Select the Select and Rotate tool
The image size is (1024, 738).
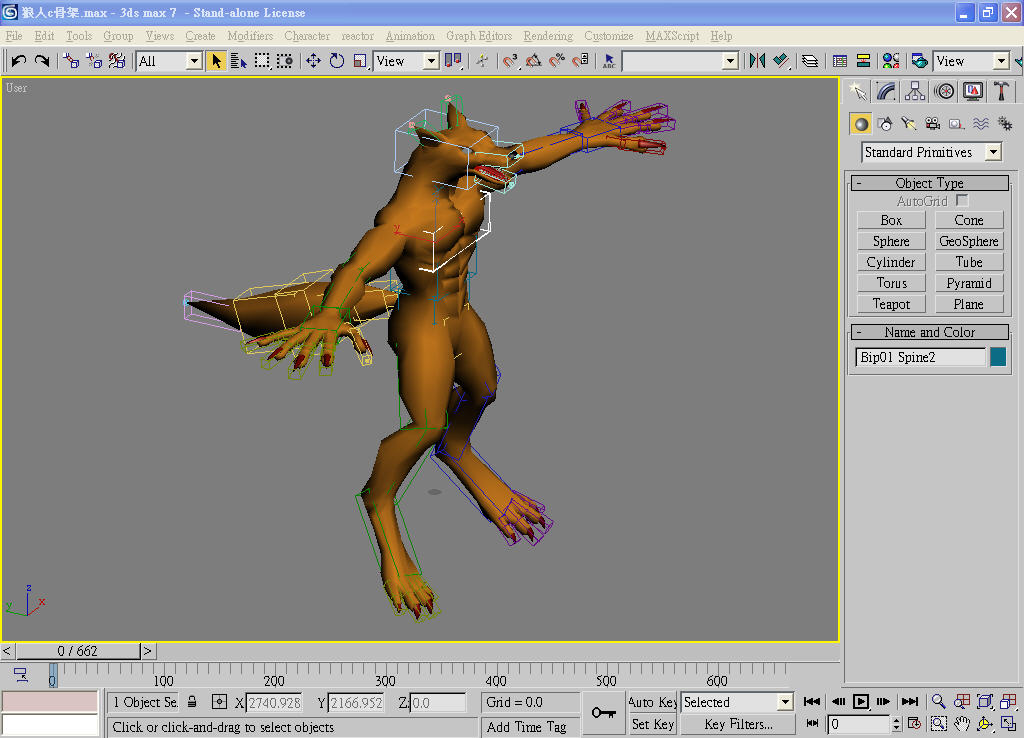[x=337, y=61]
